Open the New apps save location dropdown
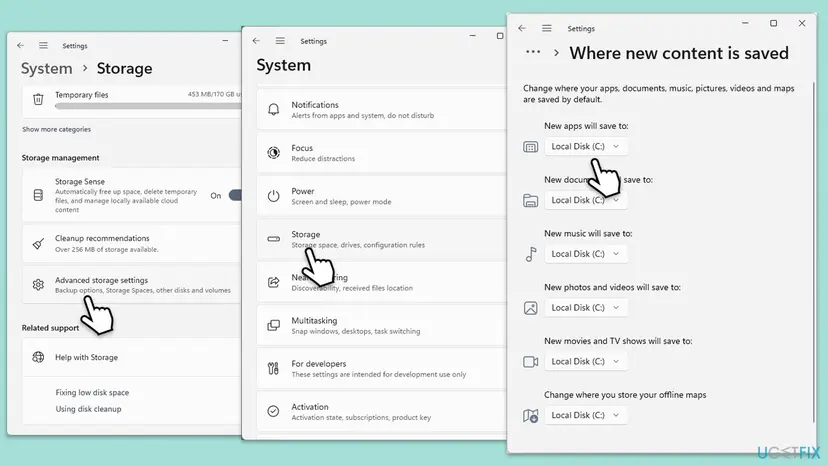 point(586,146)
